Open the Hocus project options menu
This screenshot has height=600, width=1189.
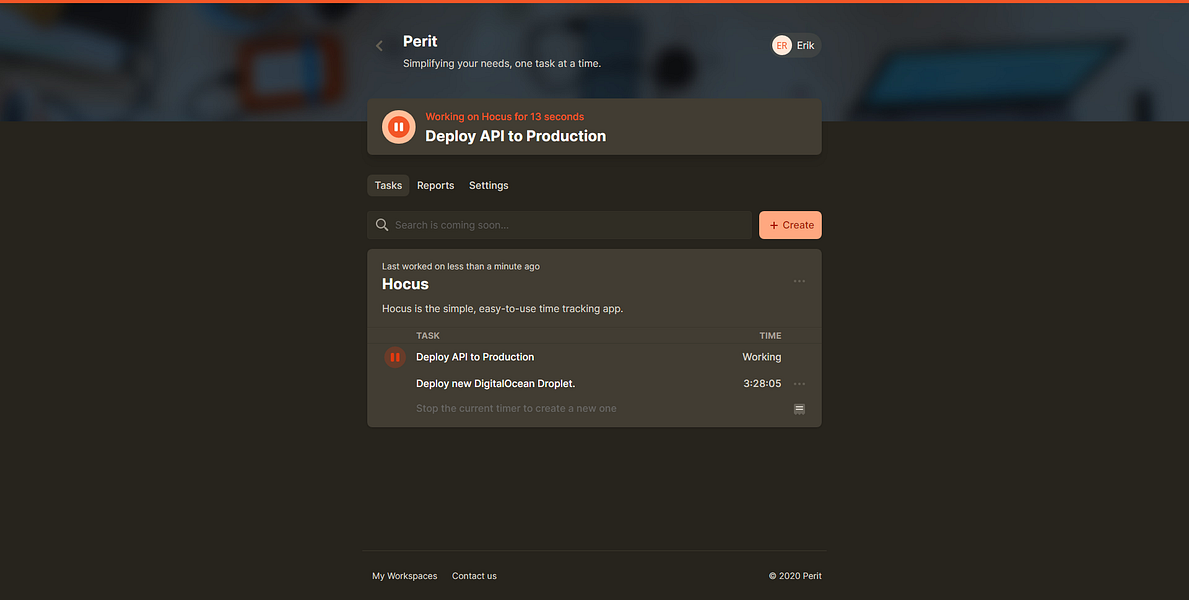[799, 281]
